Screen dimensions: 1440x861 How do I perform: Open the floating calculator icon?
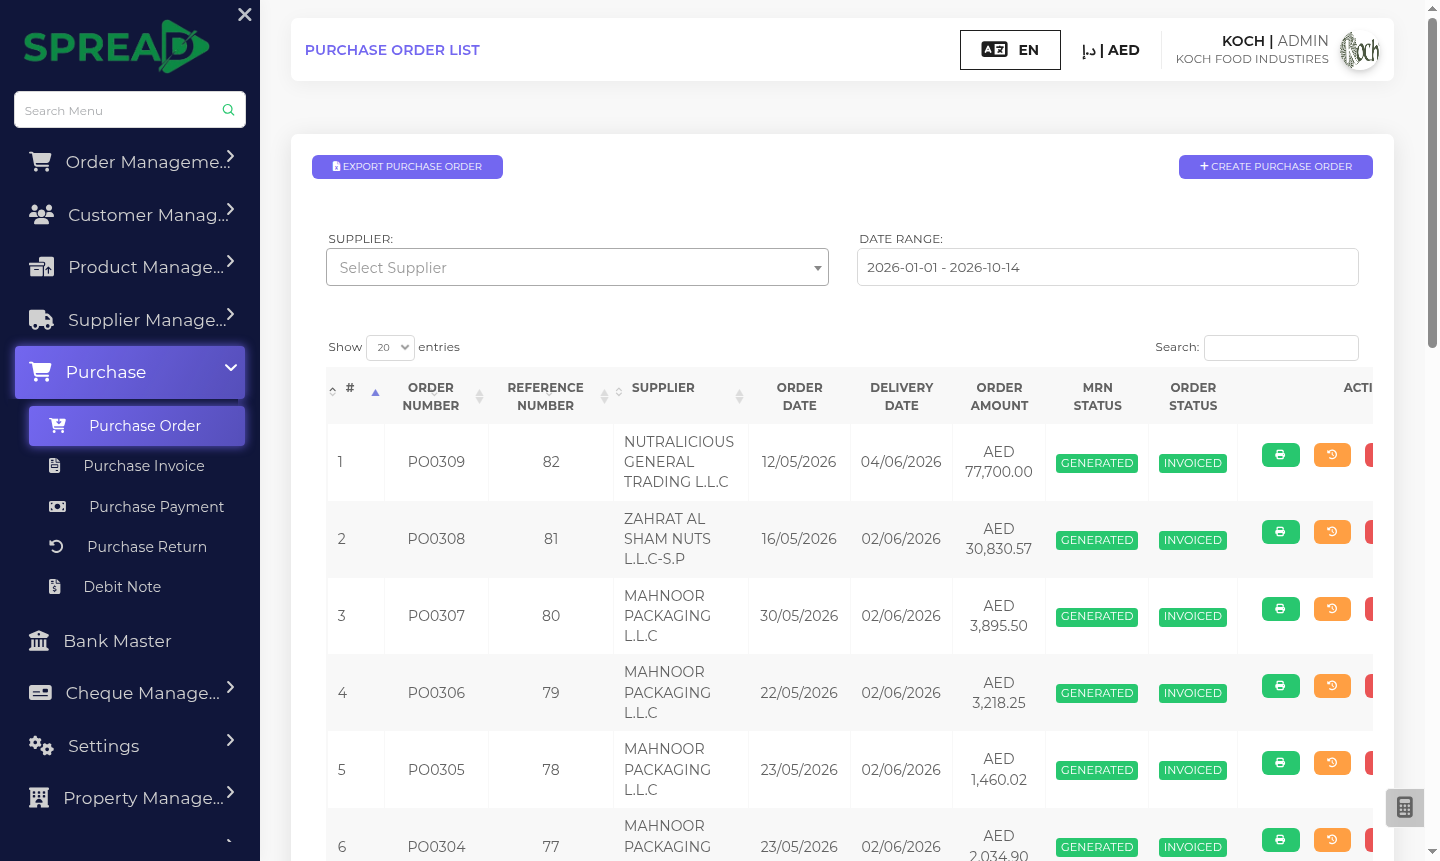pos(1405,807)
